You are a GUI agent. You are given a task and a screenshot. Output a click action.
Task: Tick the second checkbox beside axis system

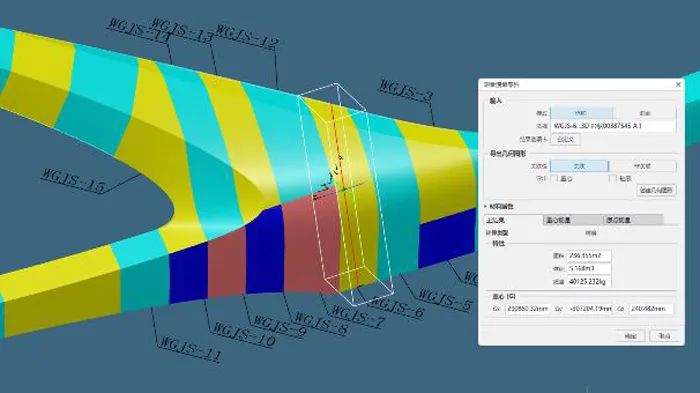[612, 178]
